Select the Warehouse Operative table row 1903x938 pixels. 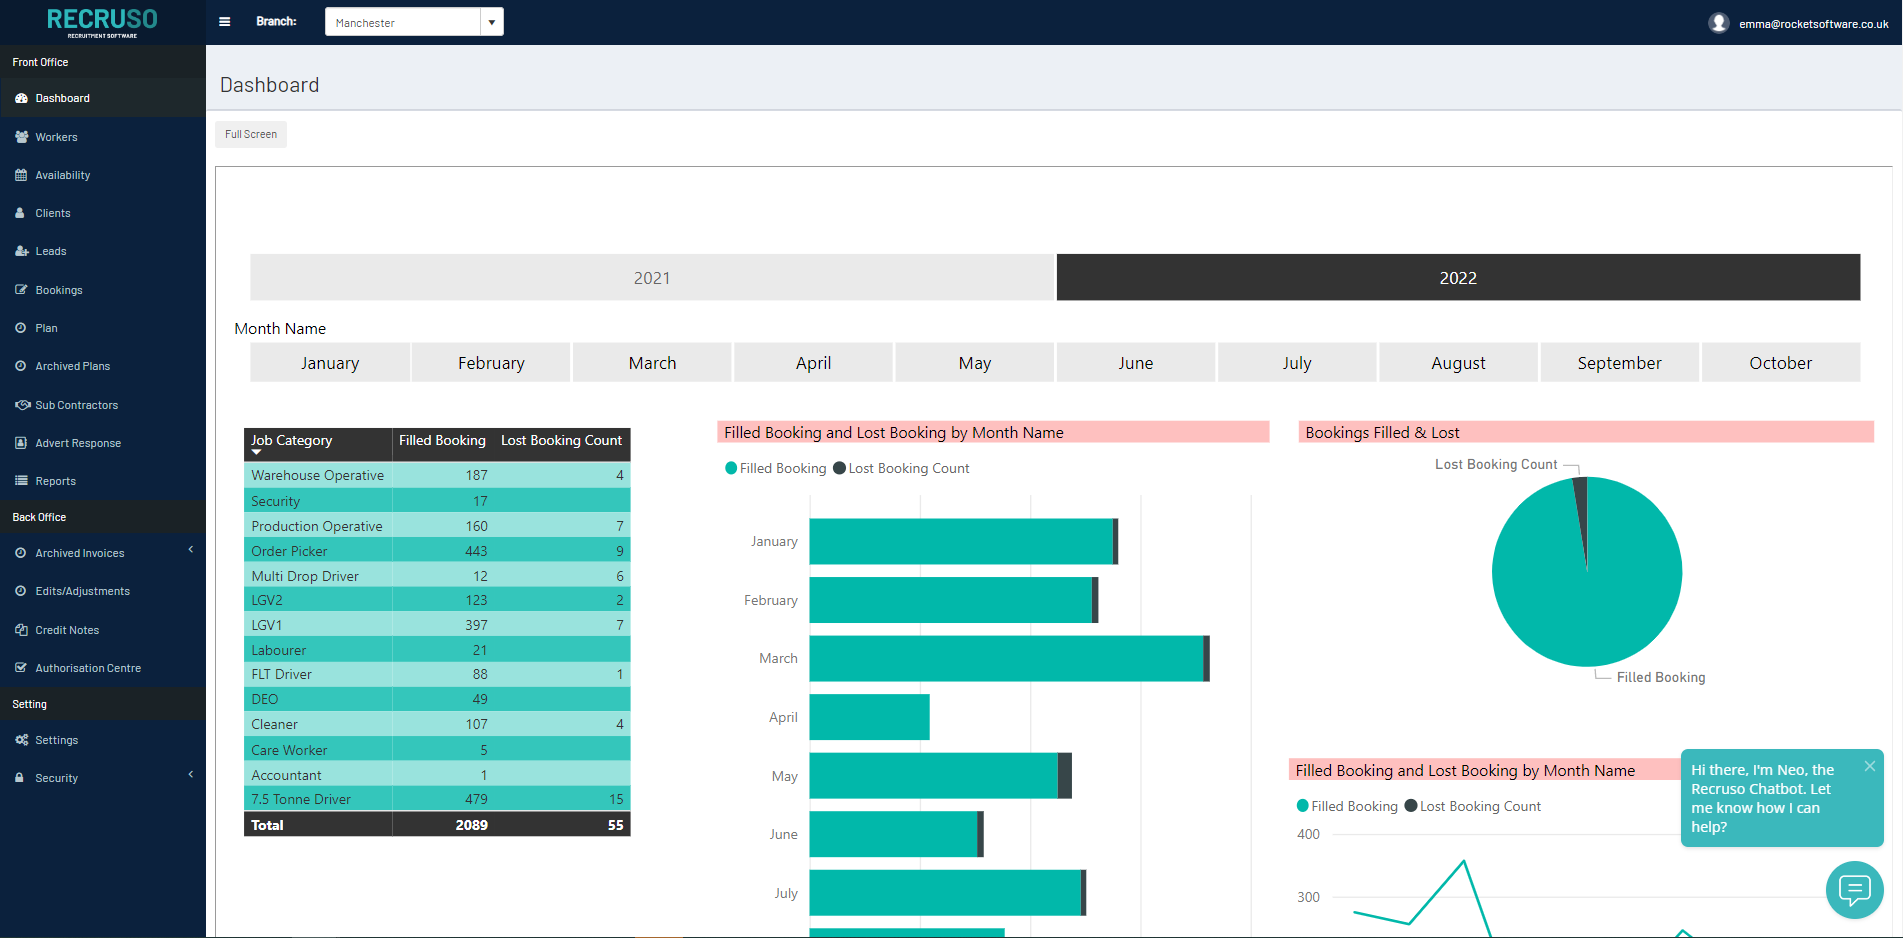[437, 475]
